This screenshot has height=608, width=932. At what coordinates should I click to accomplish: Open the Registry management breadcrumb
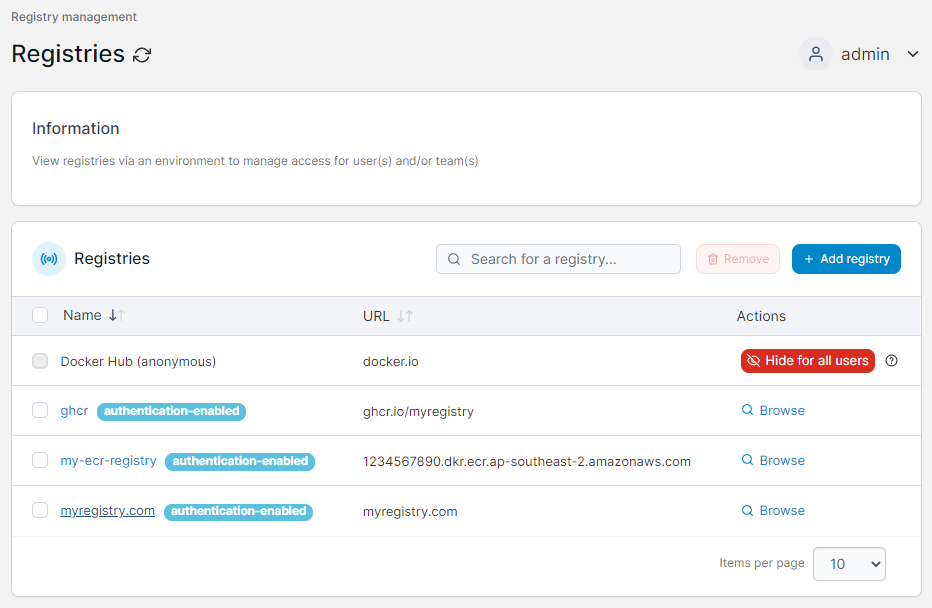tap(72, 16)
